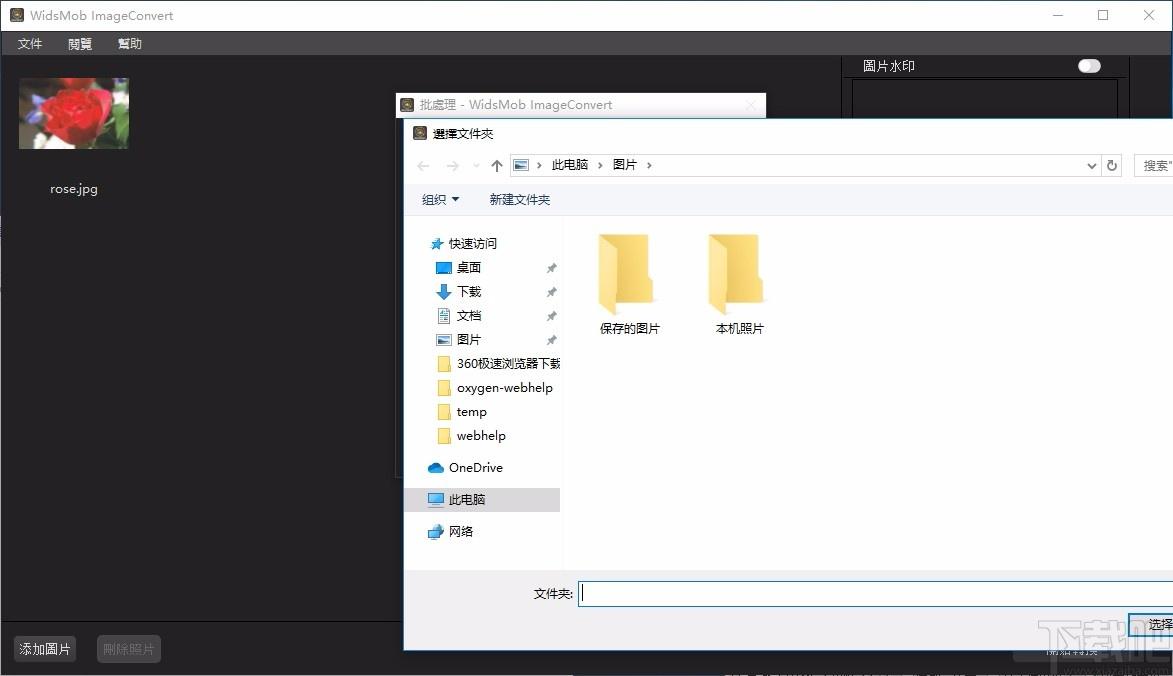Click pin icon next to 图片
Screen dimensions: 1173x676
tap(551, 339)
